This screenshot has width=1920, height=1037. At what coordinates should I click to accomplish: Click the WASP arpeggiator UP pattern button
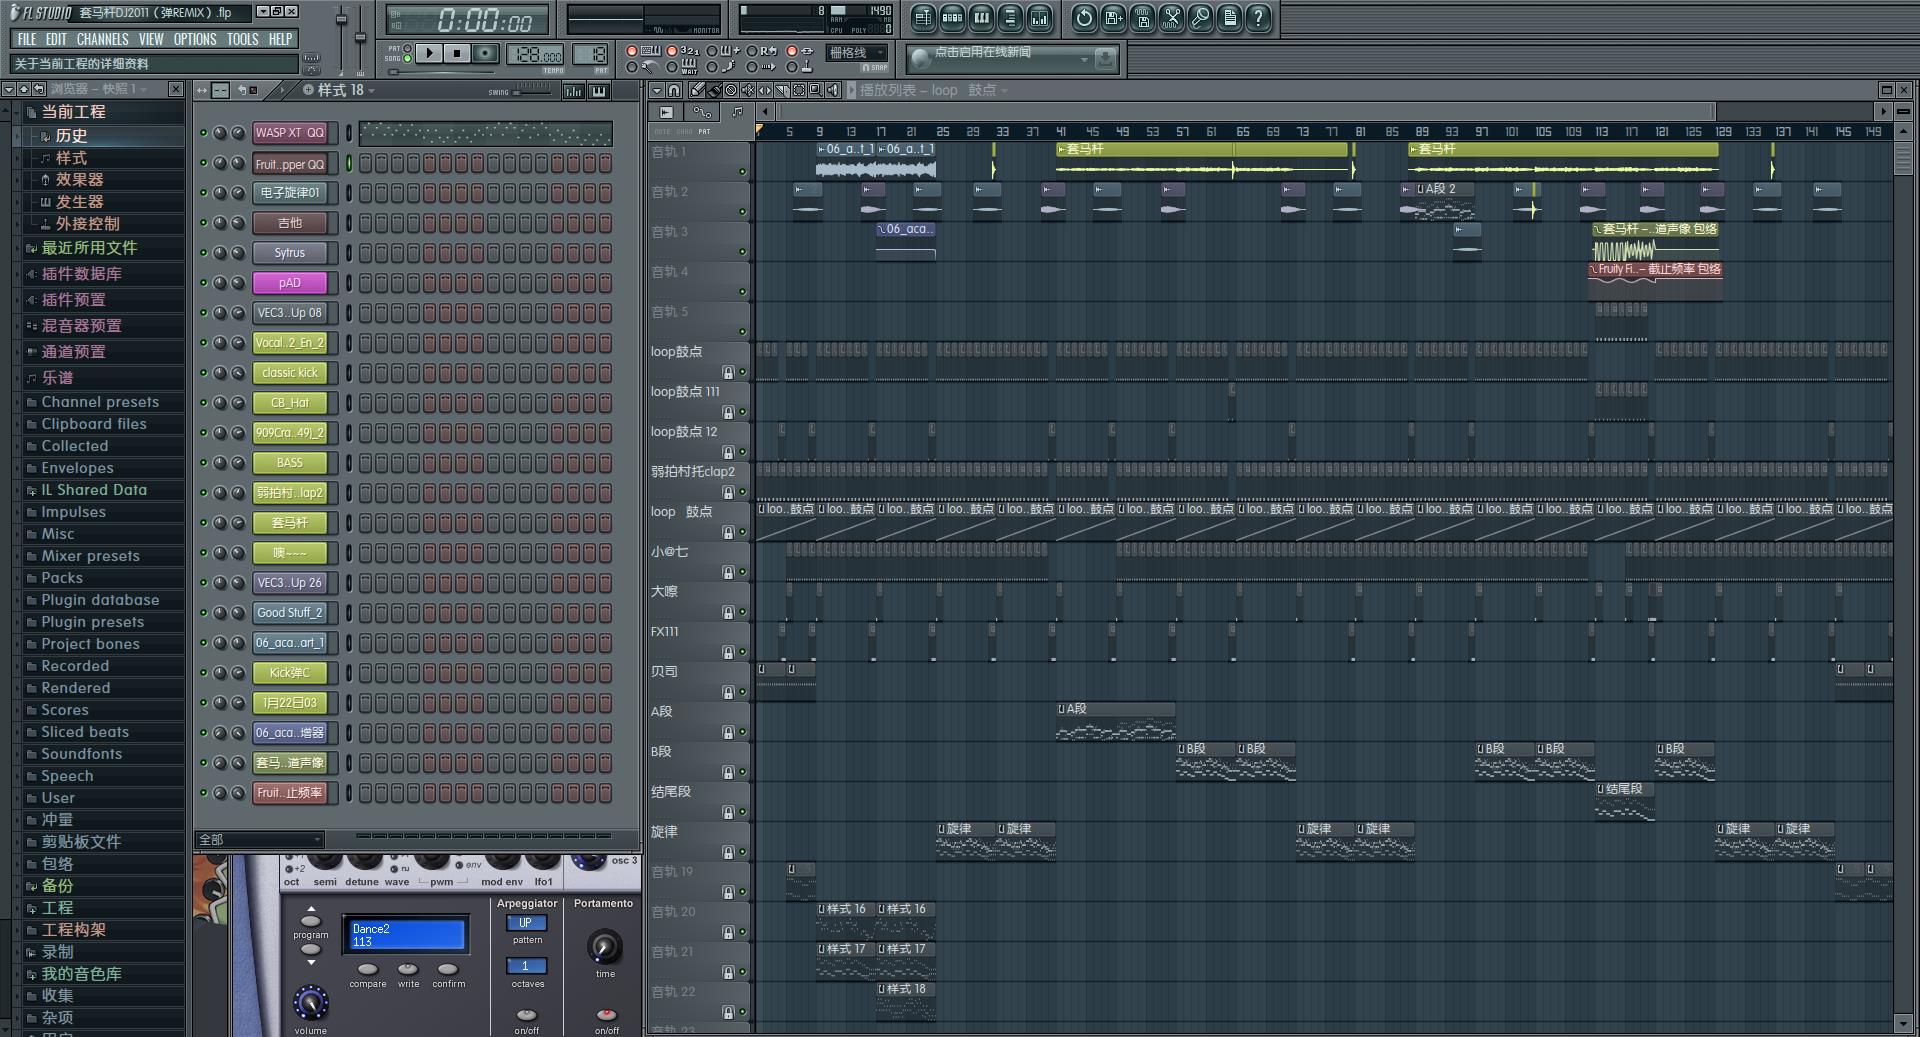tap(526, 923)
